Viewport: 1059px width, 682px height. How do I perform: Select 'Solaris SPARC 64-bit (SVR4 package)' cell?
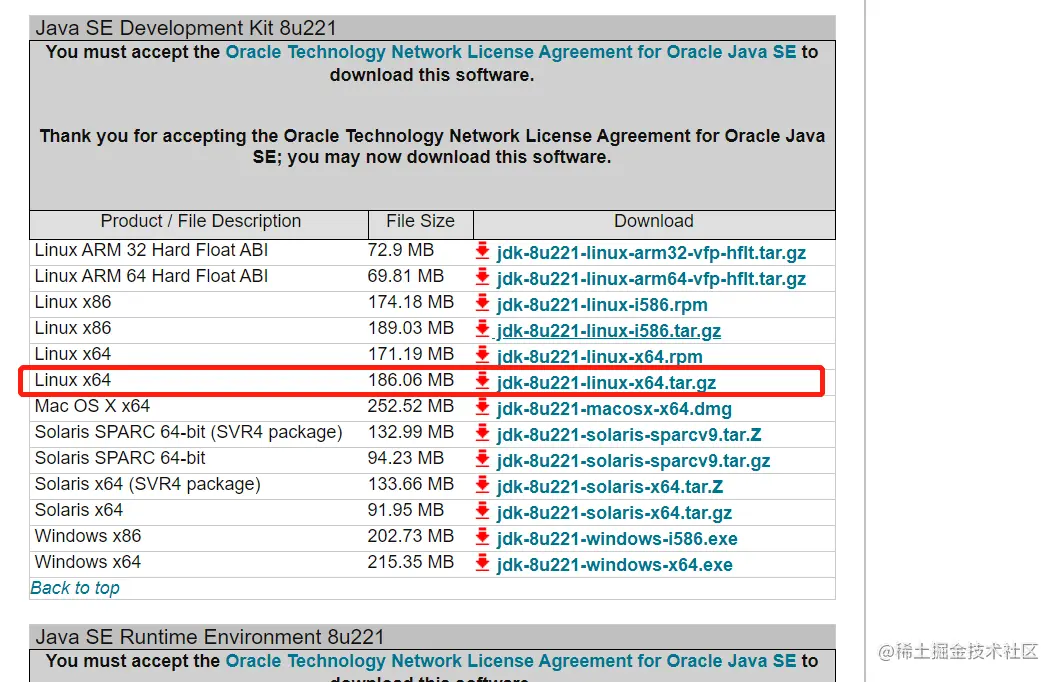coord(188,432)
